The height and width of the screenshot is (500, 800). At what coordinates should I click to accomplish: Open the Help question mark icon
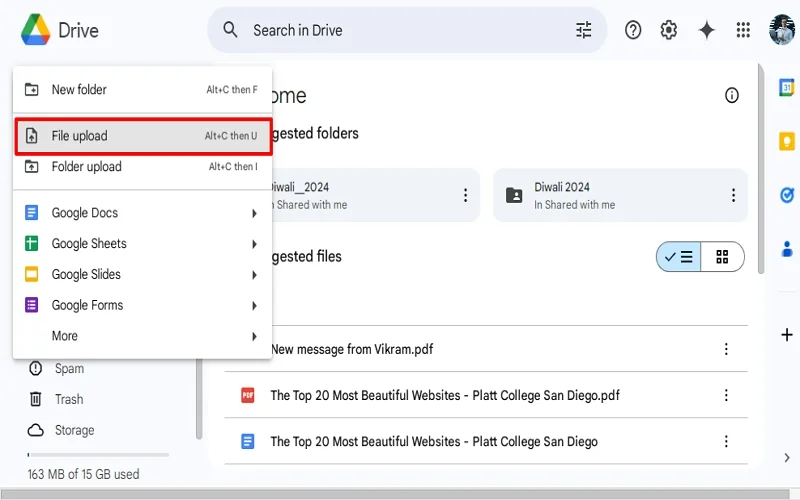coord(633,30)
